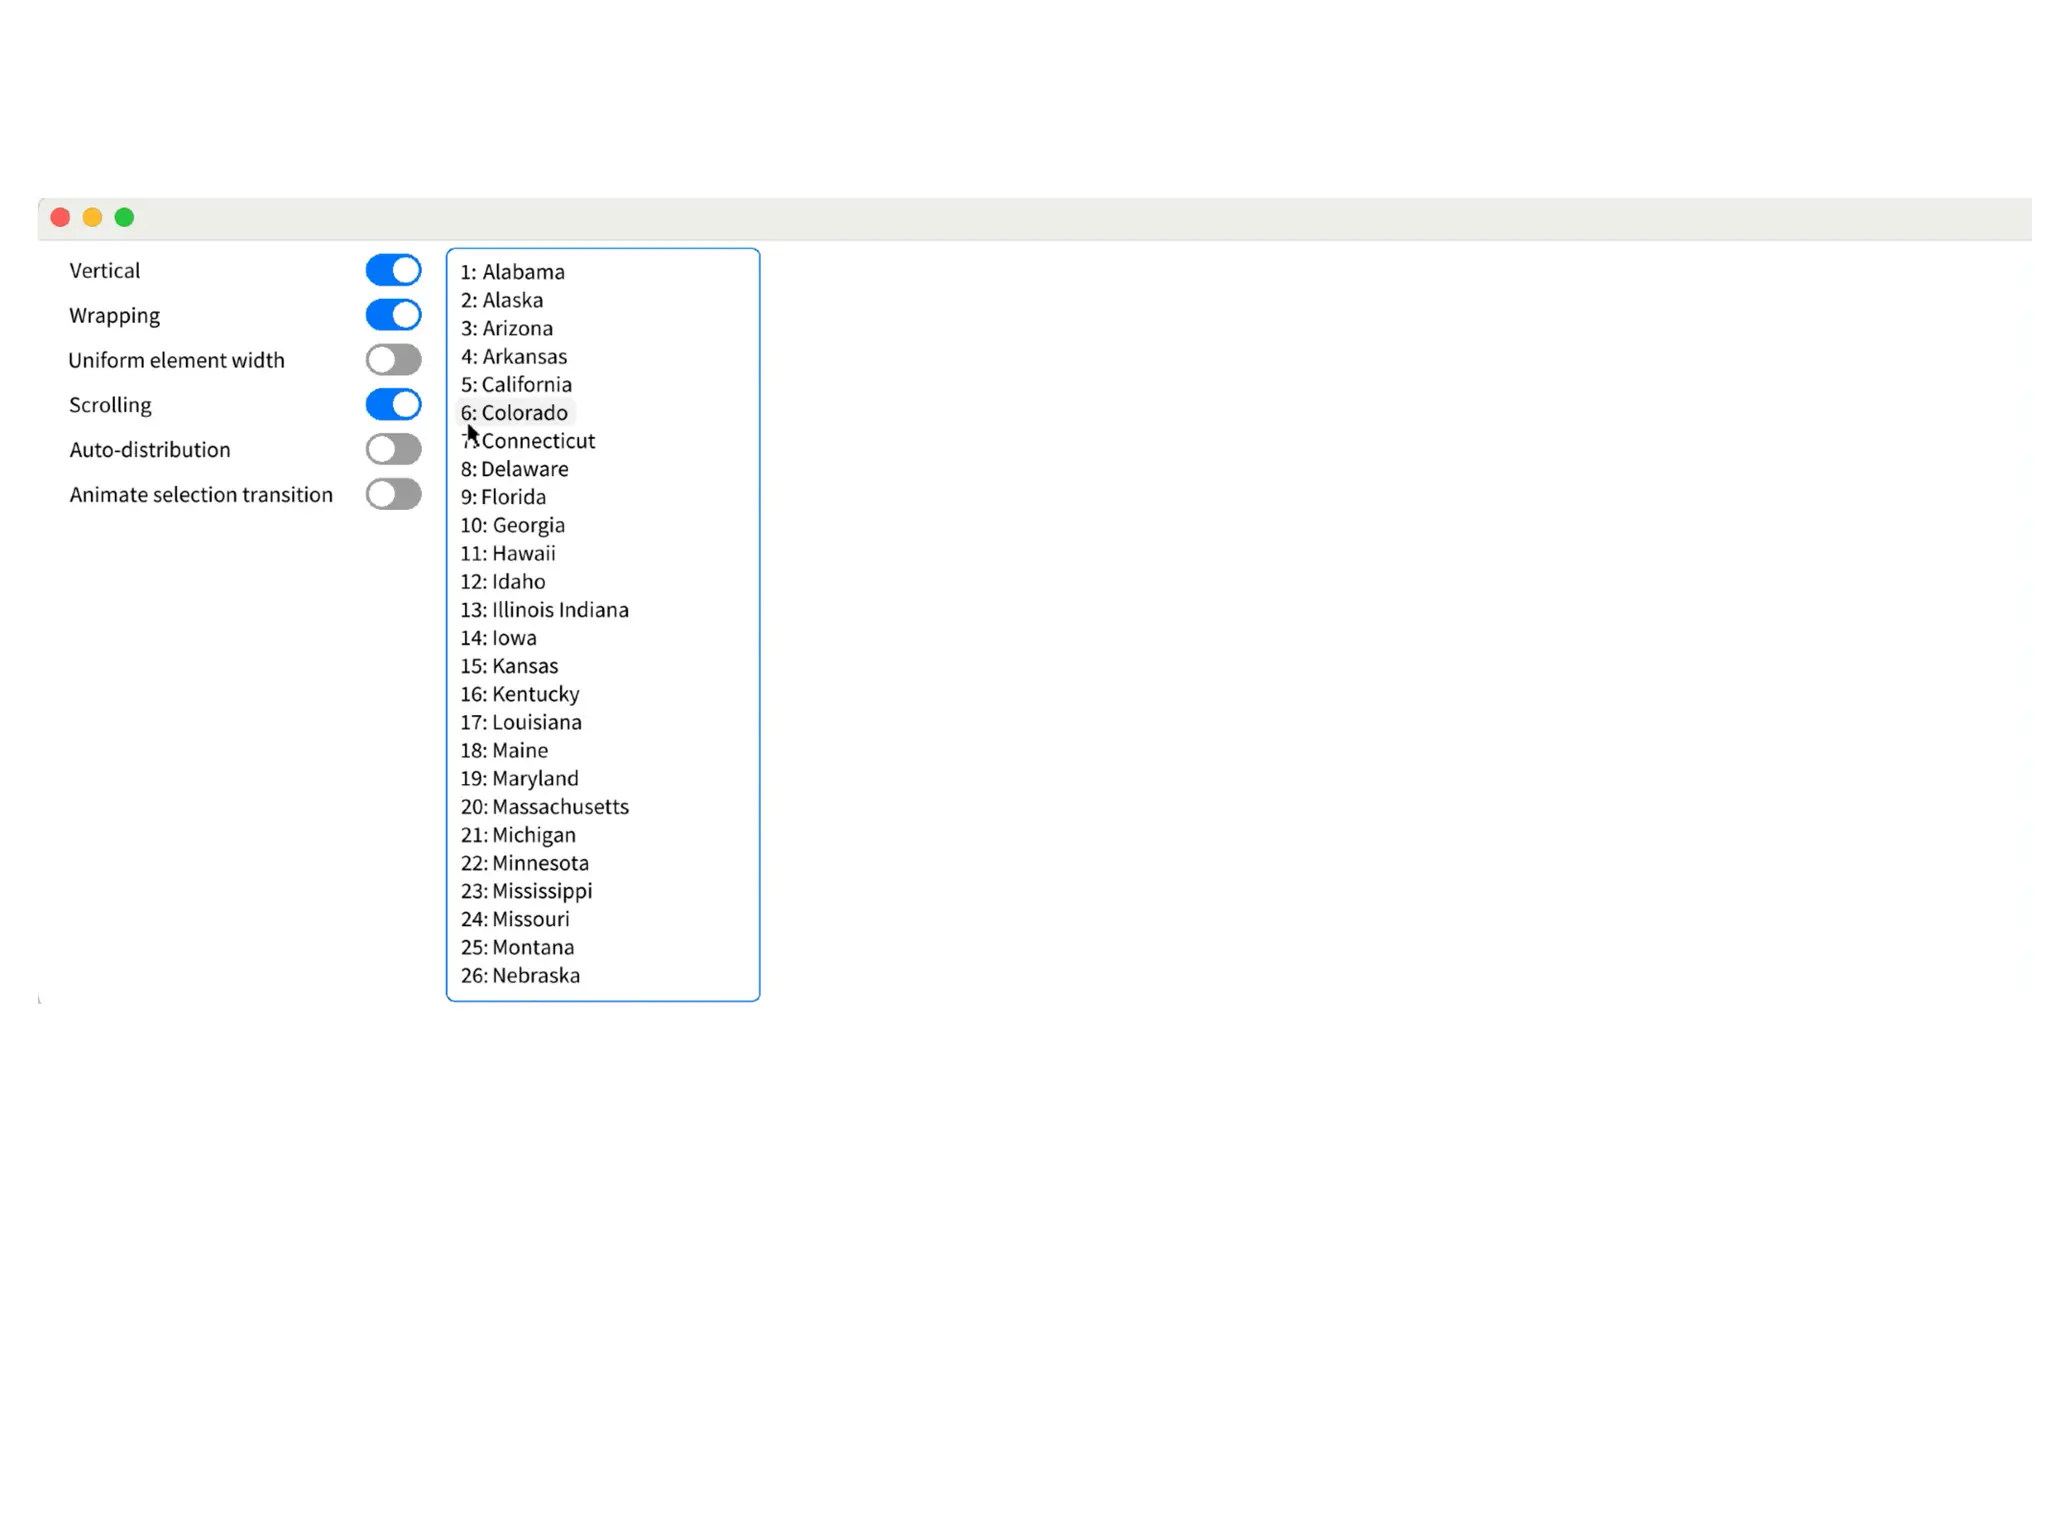Select 26: Nebraska at list bottom
This screenshot has height=1536, width=2048.
click(520, 975)
